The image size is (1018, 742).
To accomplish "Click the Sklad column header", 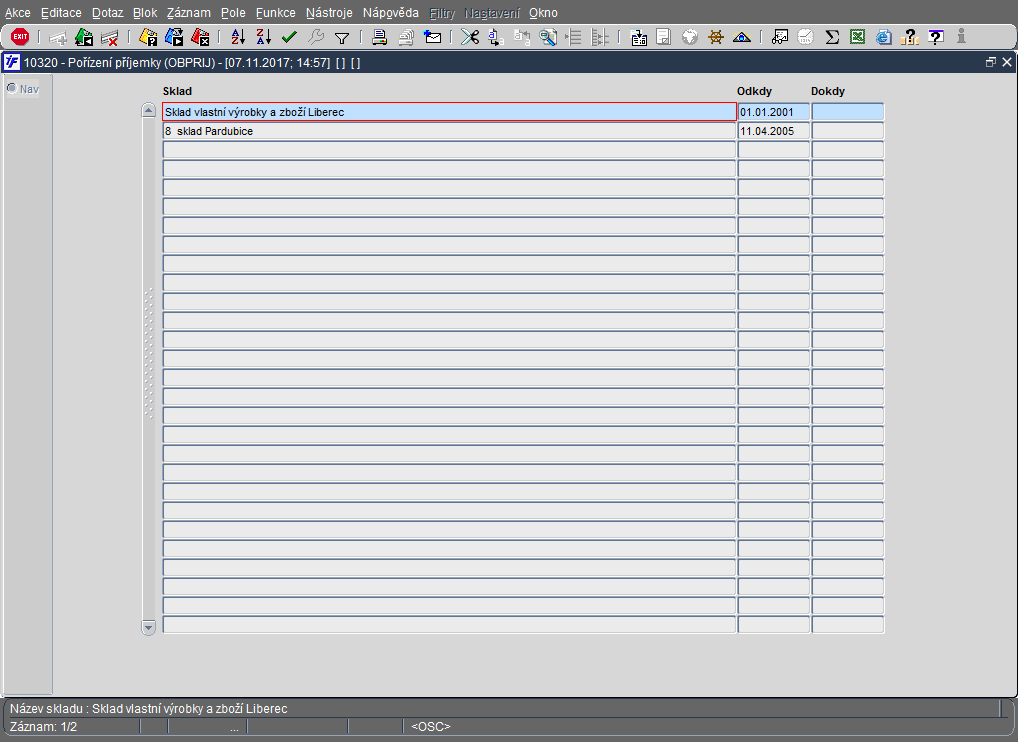I will [x=177, y=92].
